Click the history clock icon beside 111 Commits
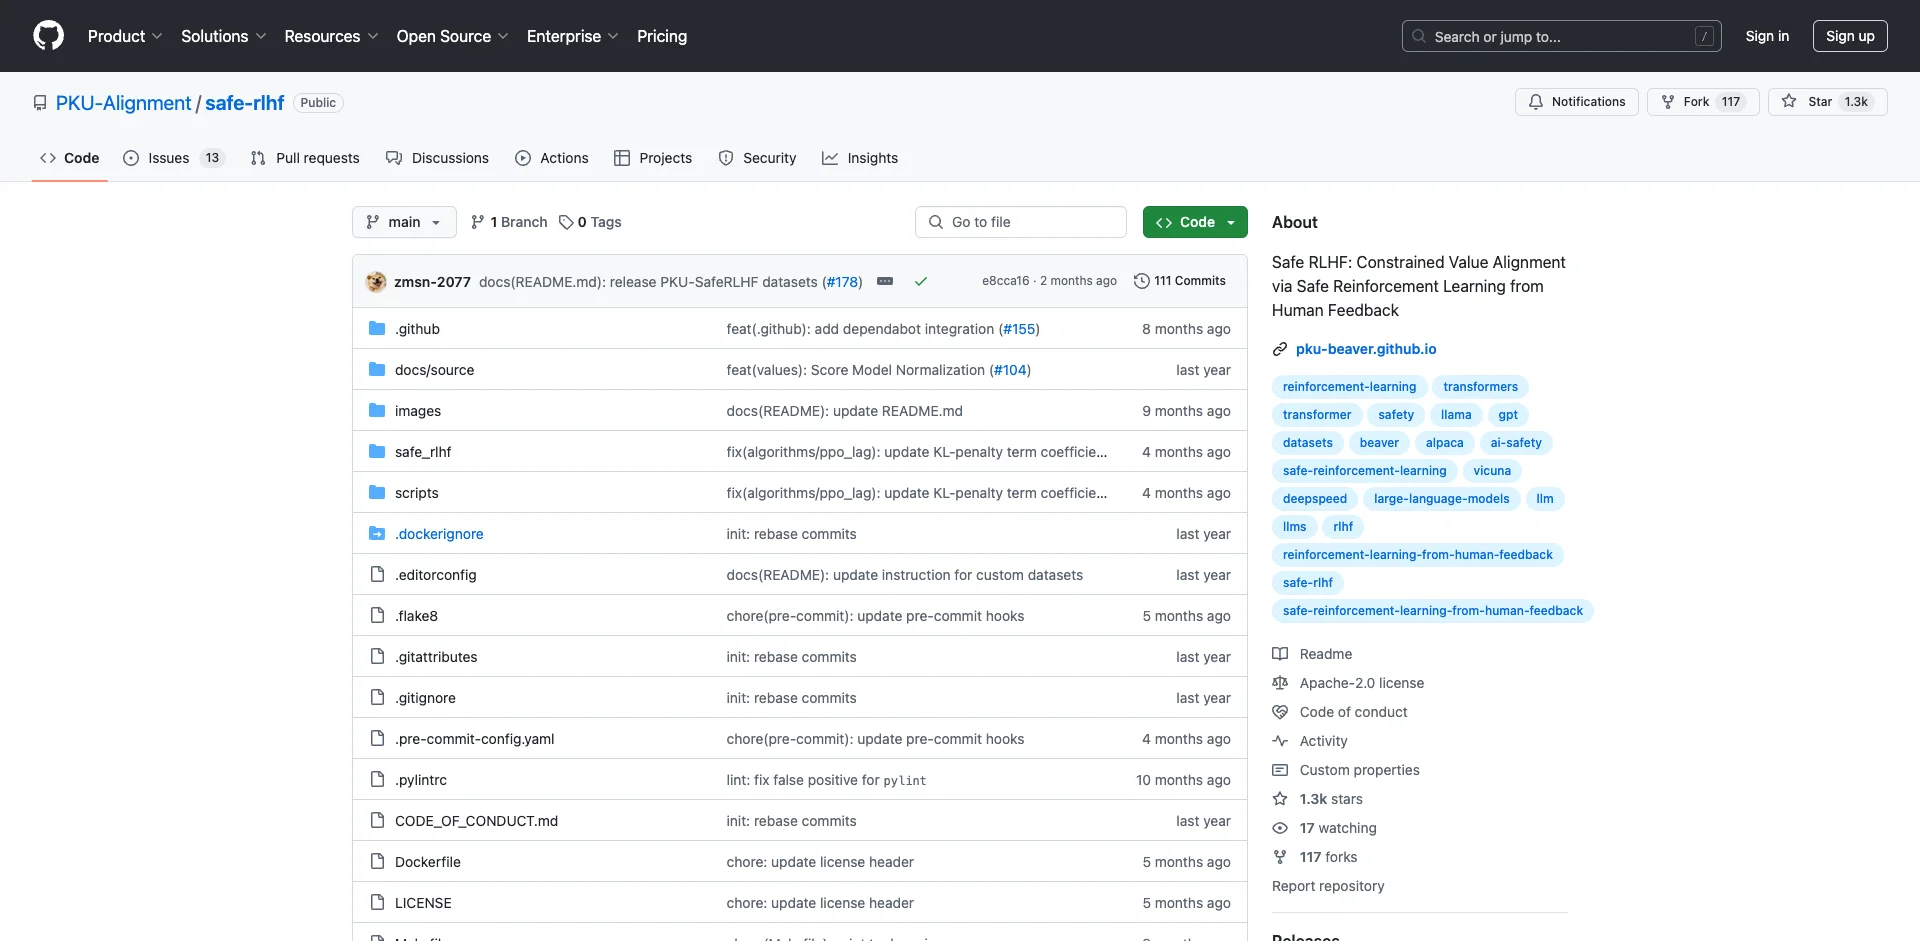The height and width of the screenshot is (941, 1920). tap(1141, 281)
